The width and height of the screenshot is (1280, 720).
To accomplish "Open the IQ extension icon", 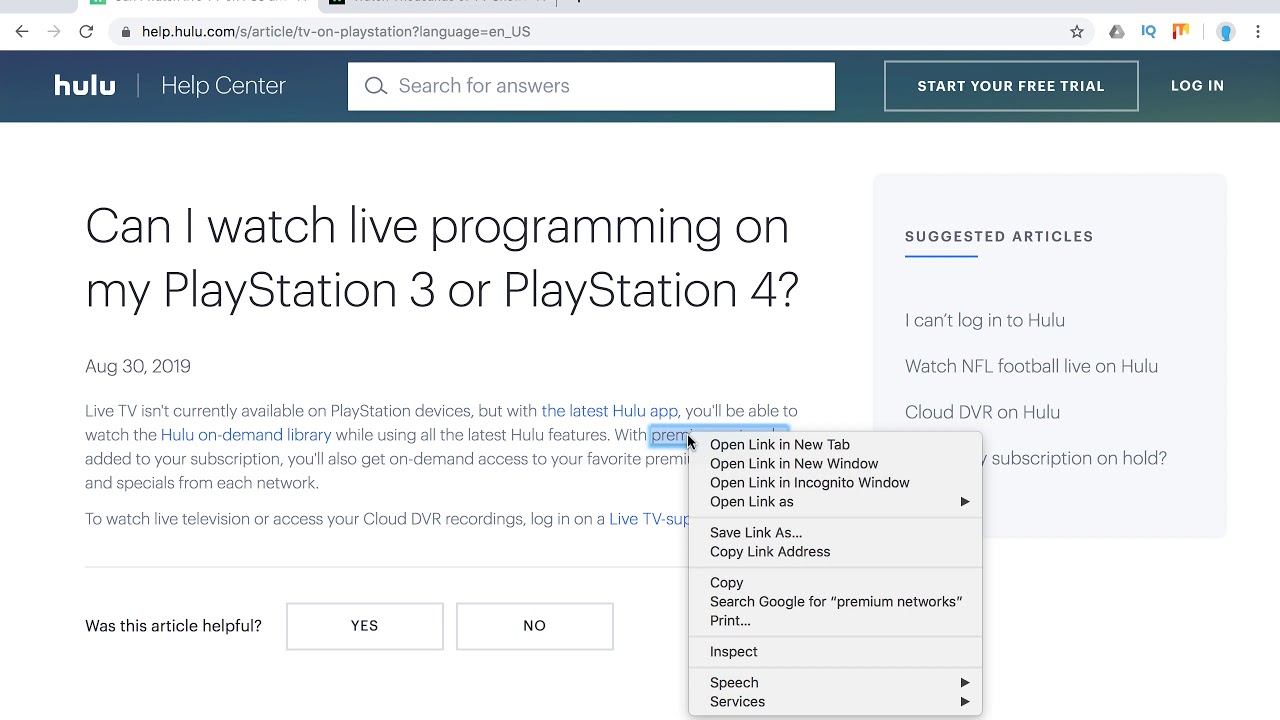I will coord(1149,32).
